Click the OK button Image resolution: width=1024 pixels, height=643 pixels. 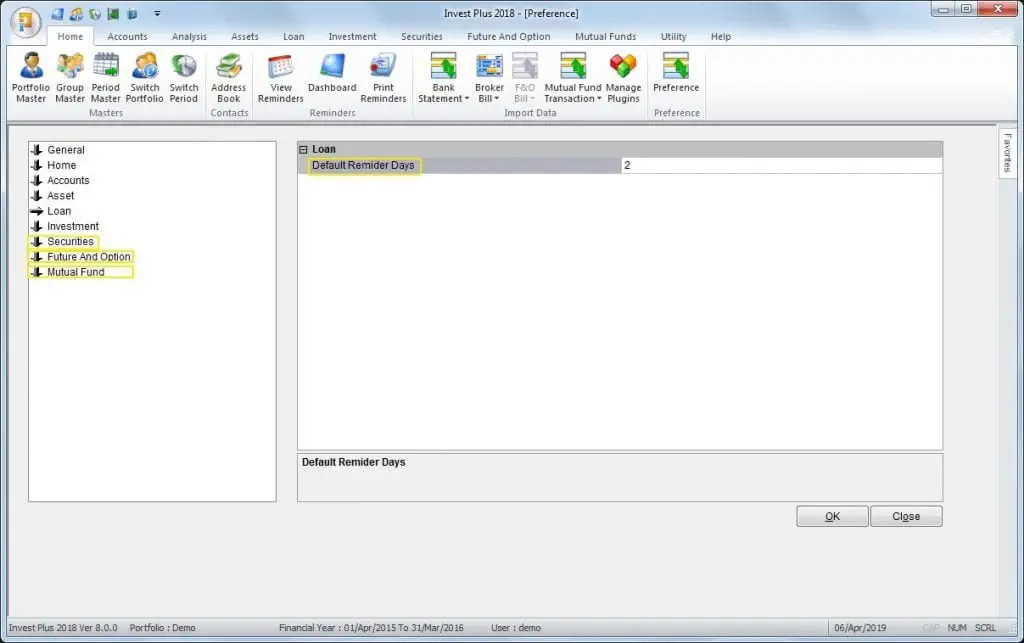coord(832,516)
